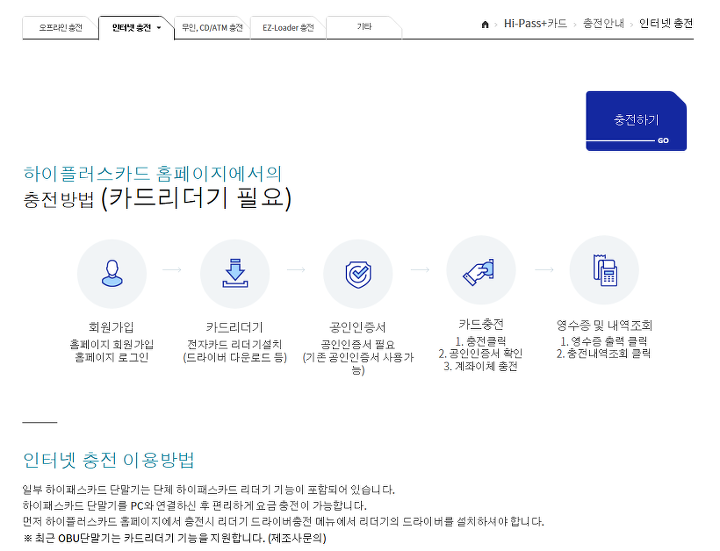Screen dimensions: 720x551
Task: Click the 홈페이지 로그인 text
Action: tap(112, 357)
